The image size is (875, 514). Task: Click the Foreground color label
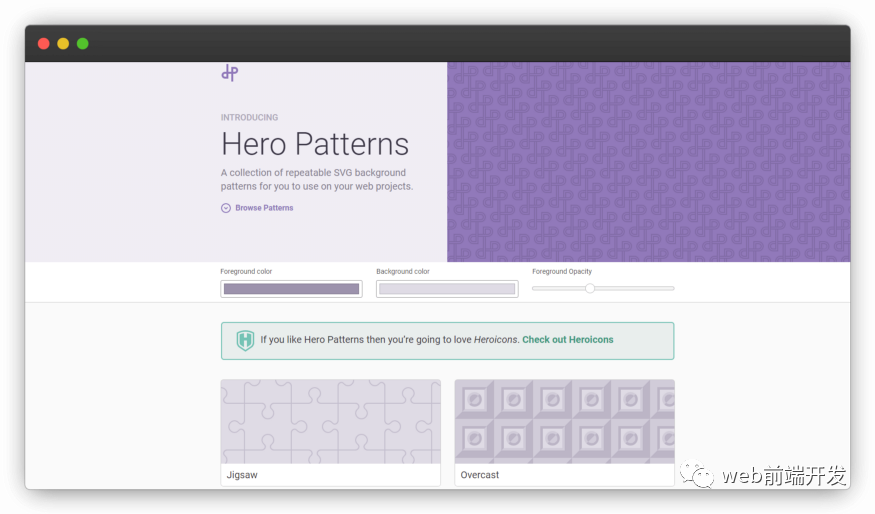[x=246, y=271]
